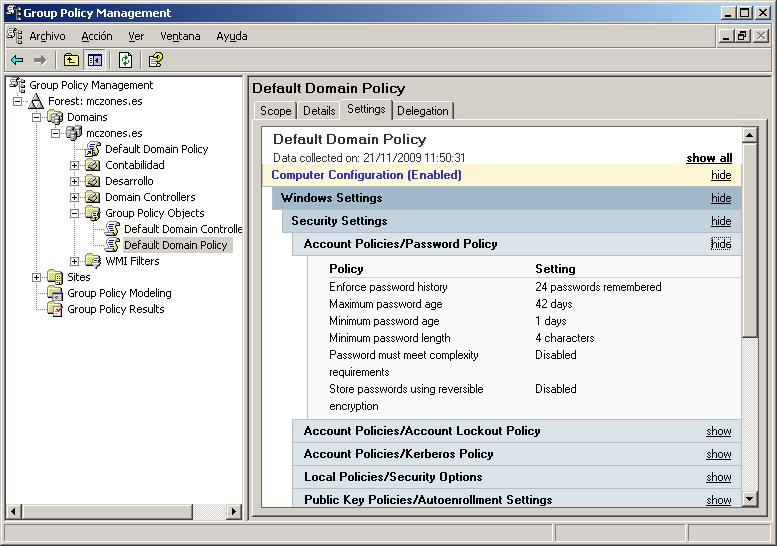Collapse the Forest: mczones.es node
This screenshot has width=777, height=546.
pos(18,102)
